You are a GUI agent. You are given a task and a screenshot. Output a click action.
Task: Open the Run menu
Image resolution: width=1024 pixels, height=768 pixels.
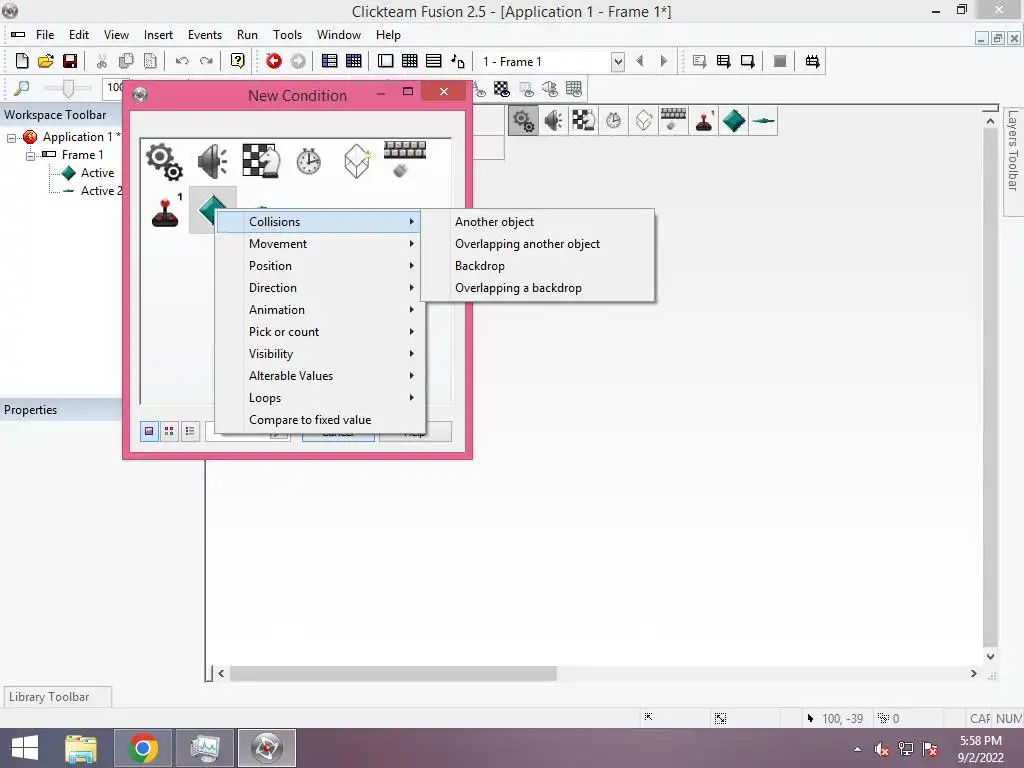[x=247, y=35]
